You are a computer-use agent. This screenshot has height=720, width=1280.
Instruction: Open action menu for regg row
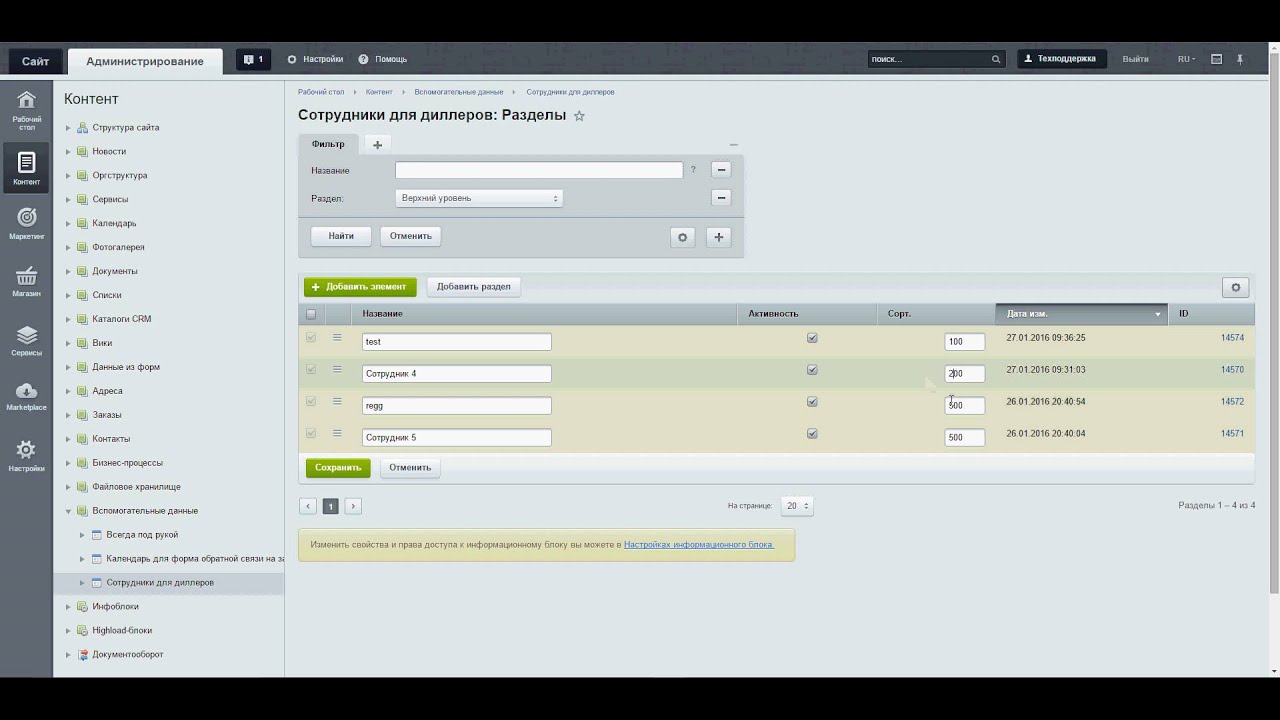pos(337,402)
